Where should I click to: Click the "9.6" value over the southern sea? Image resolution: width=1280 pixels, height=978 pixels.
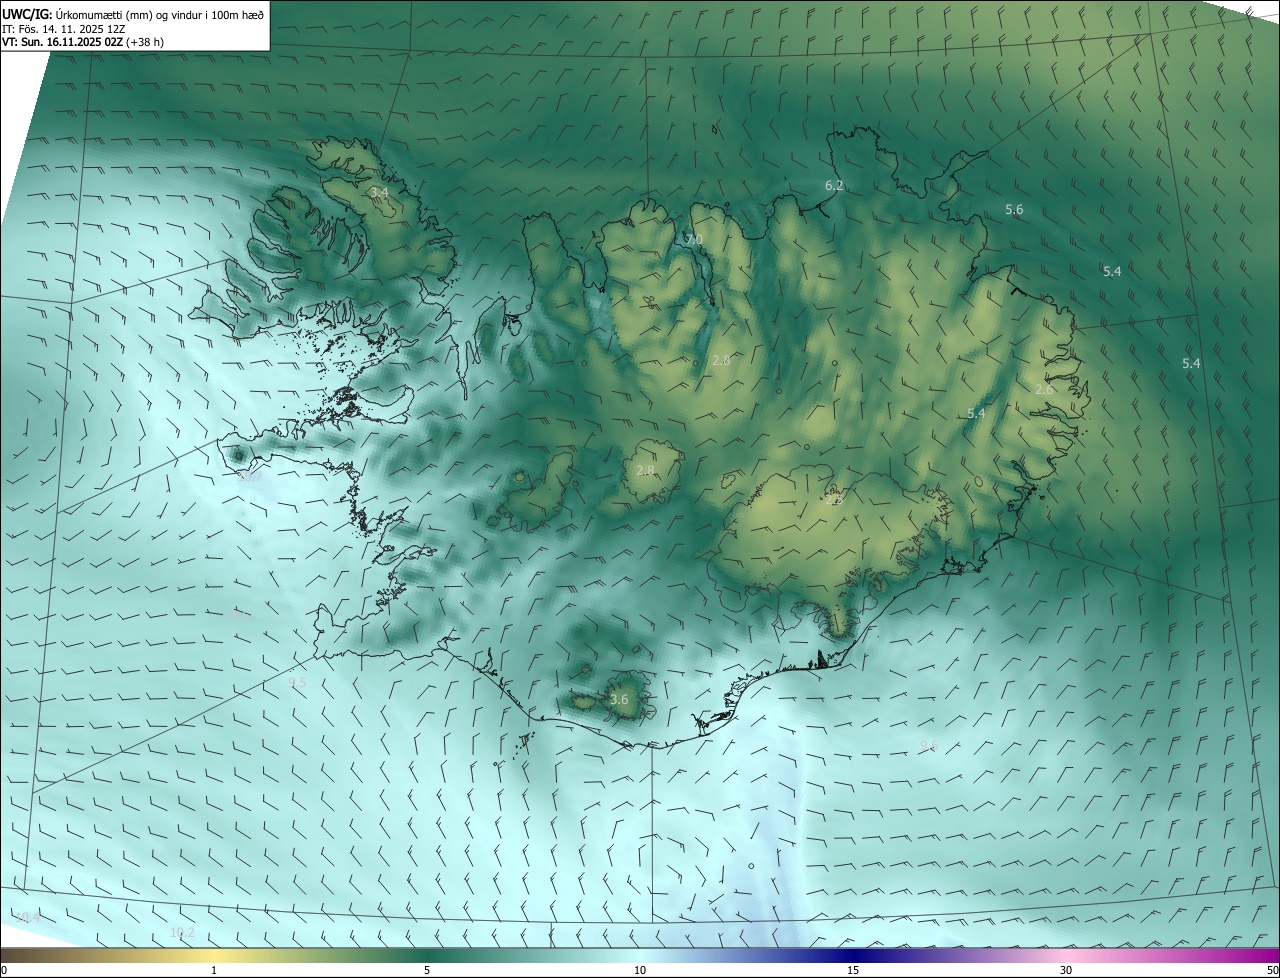click(x=928, y=746)
